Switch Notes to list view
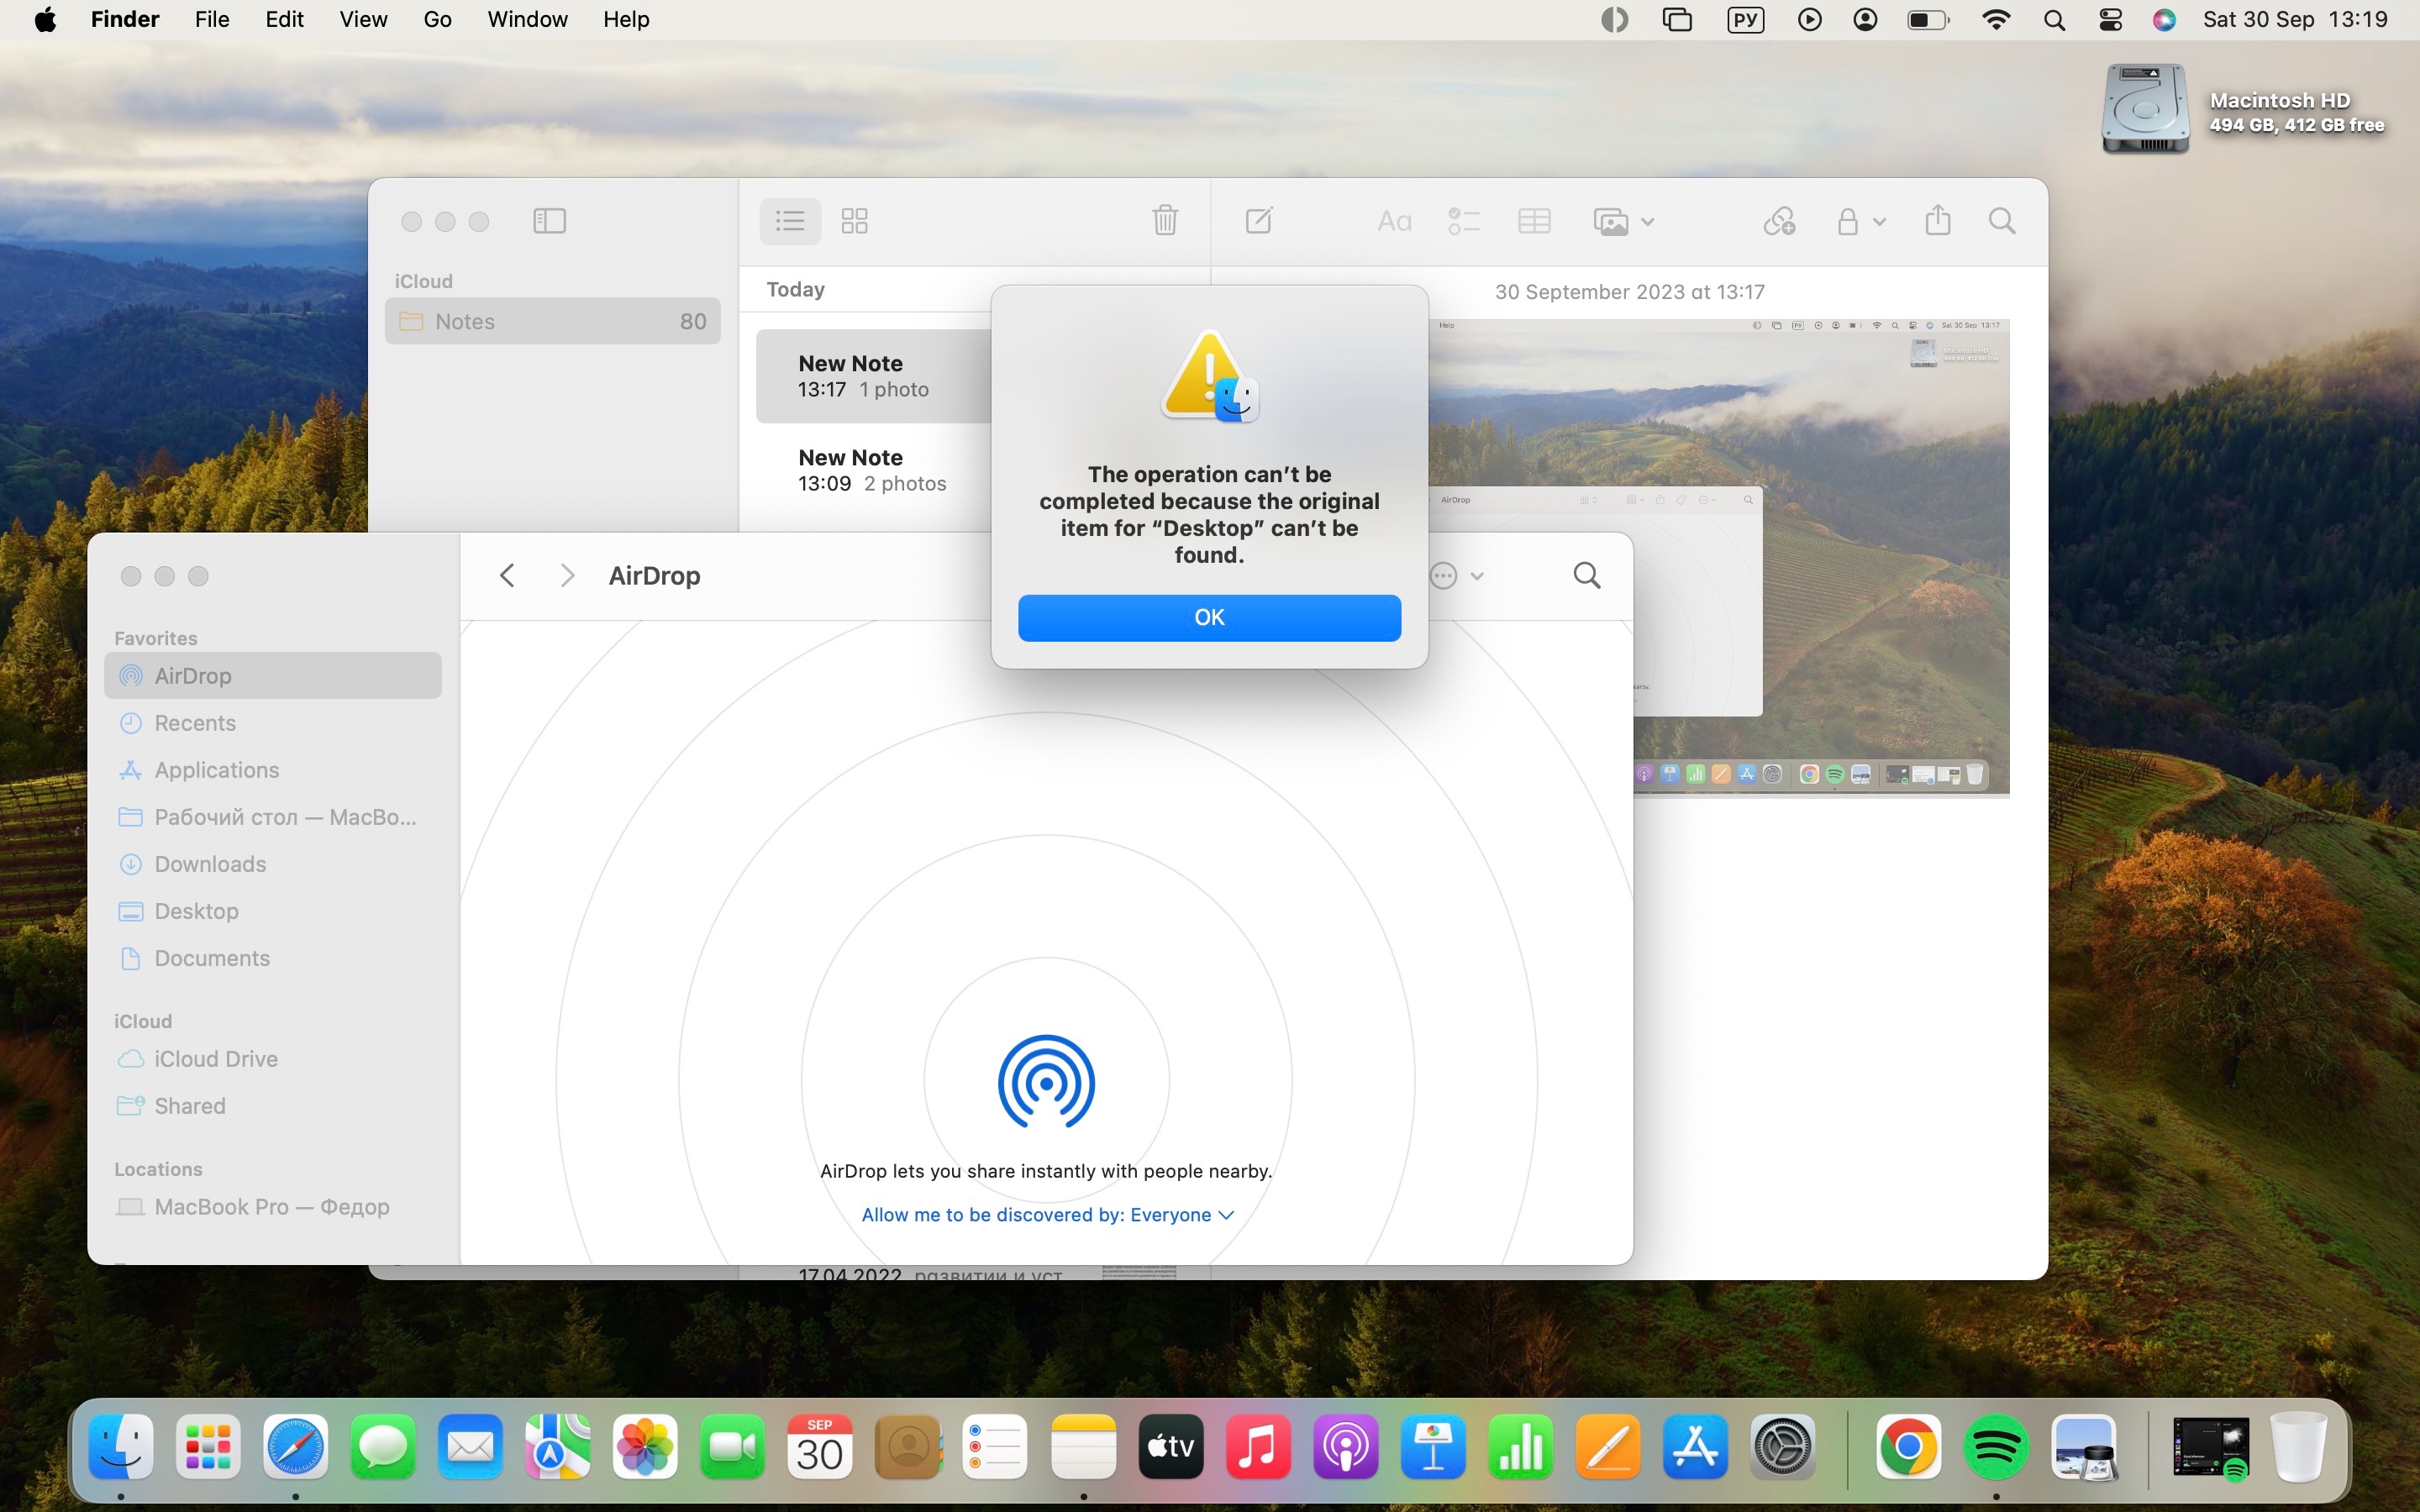Screen dimensions: 2420x1512 tap(790, 221)
